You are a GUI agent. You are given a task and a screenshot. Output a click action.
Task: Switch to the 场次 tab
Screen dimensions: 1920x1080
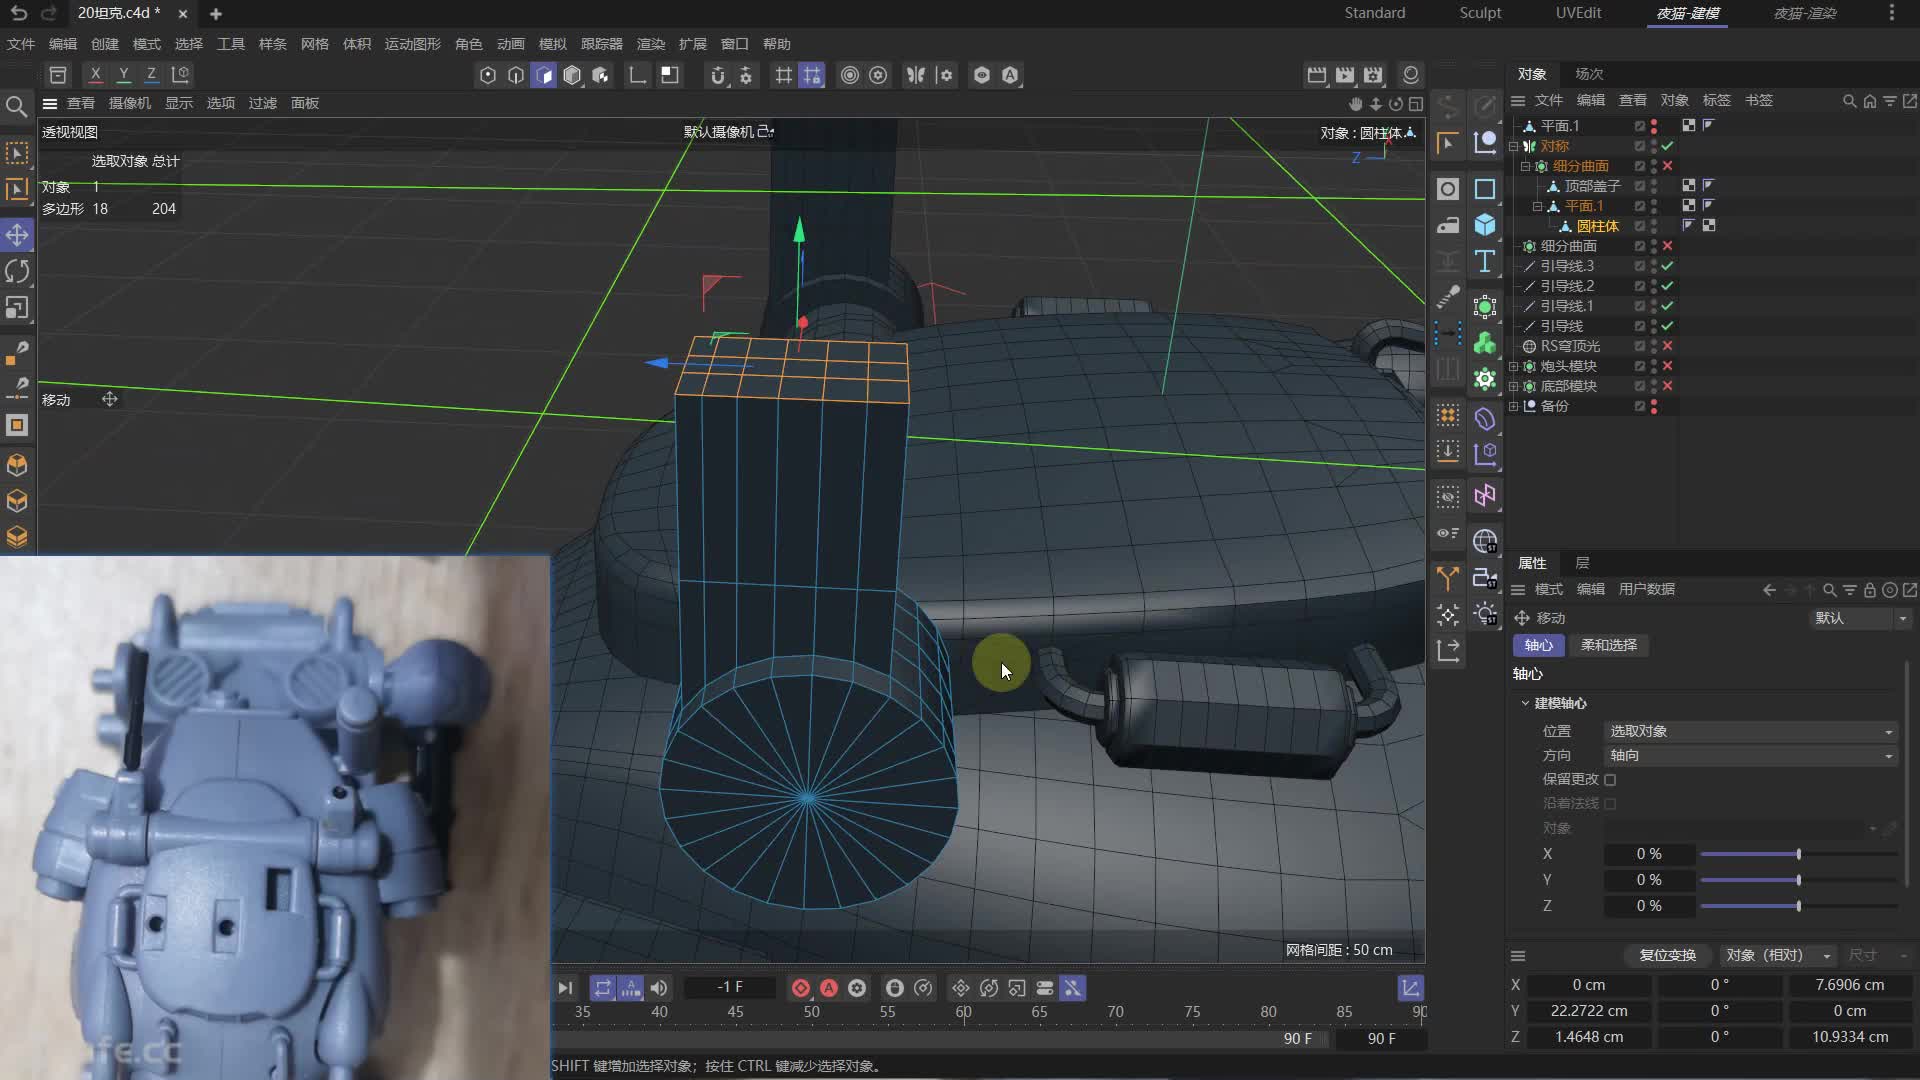coord(1589,74)
